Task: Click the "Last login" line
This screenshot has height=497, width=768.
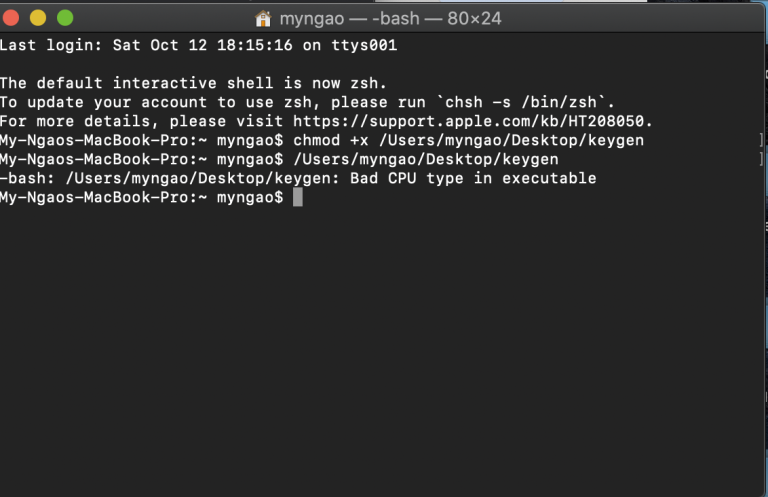Action: [198, 45]
